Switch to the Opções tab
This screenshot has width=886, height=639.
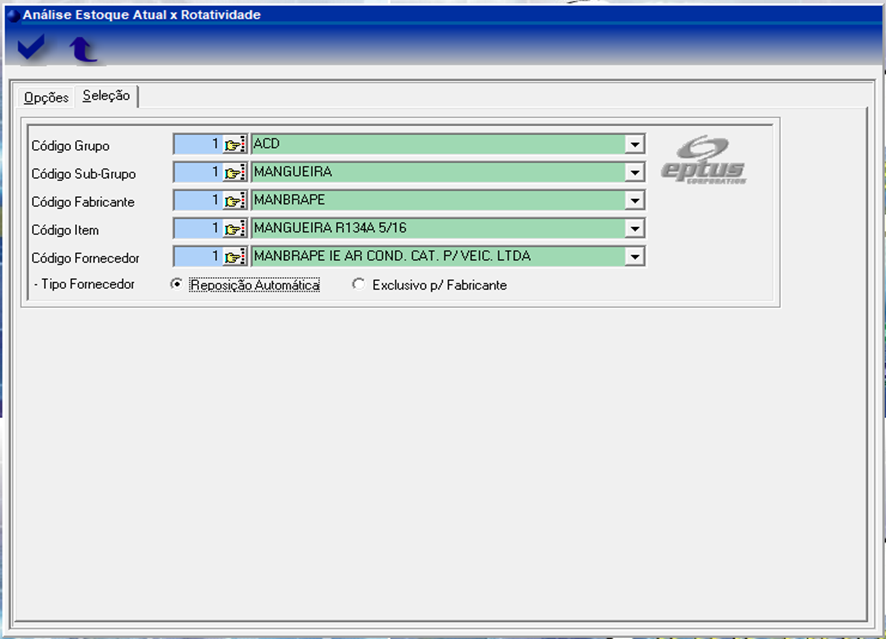pos(46,98)
